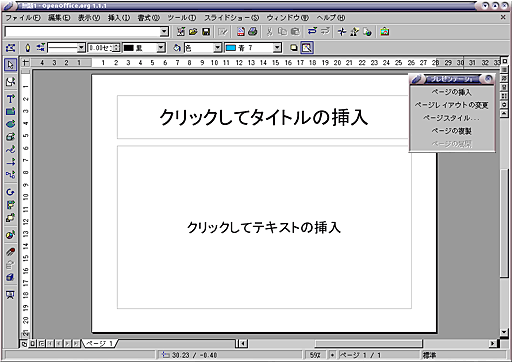512x362 pixels.
Task: Click the blue fill color swatch
Action: [x=231, y=48]
